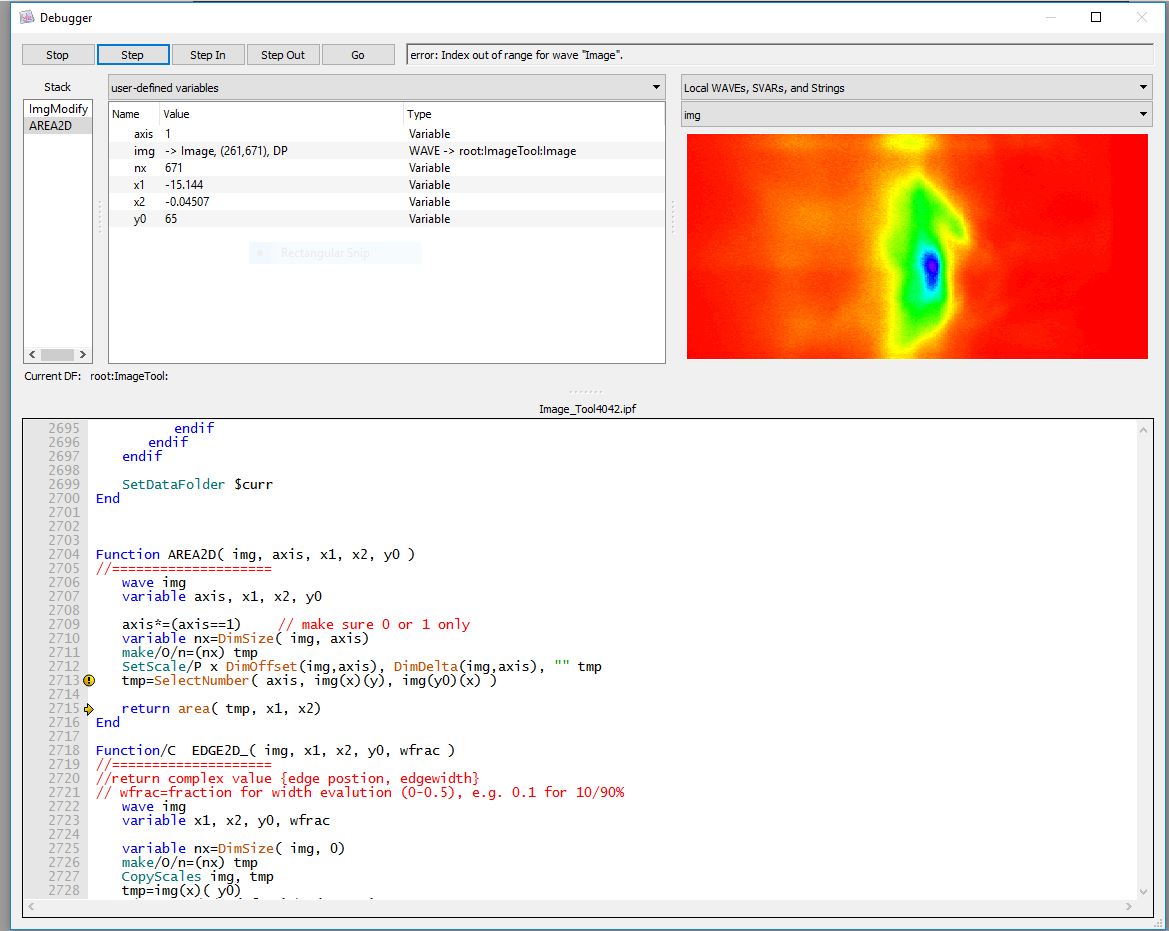The image size is (1169, 931).
Task: Click the Value column header
Action: [177, 114]
